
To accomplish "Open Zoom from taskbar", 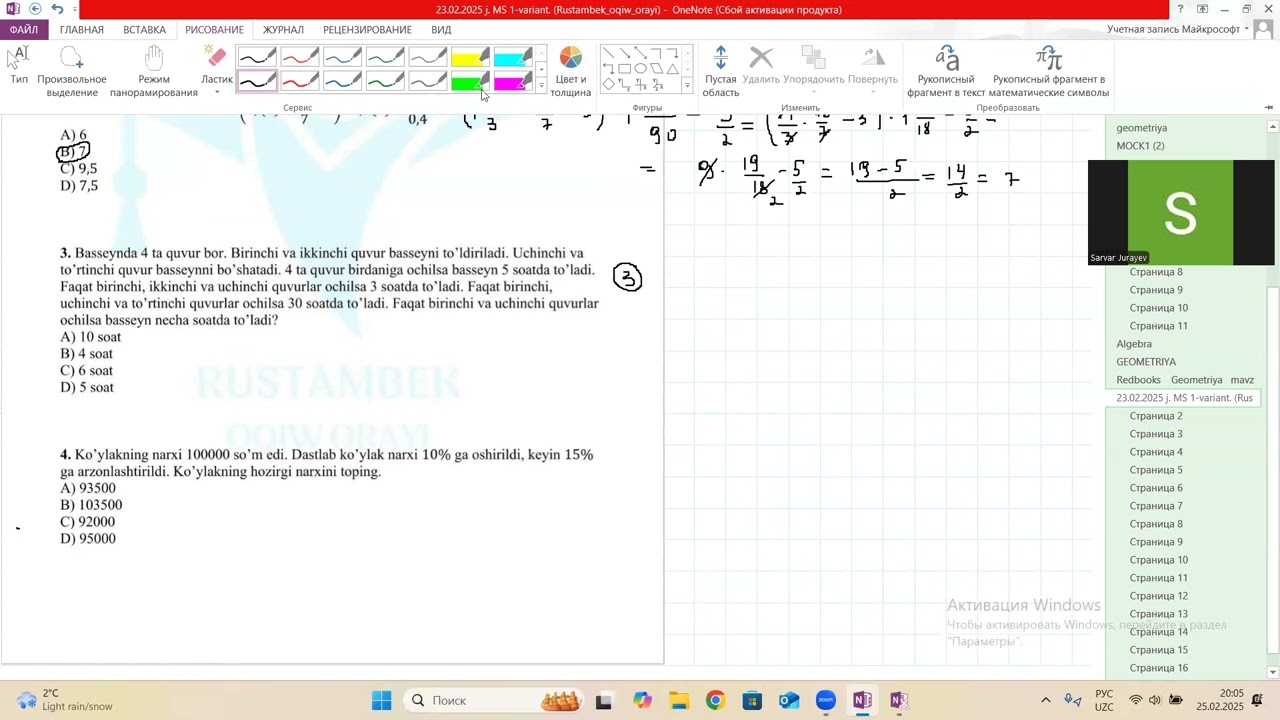I will coord(826,700).
